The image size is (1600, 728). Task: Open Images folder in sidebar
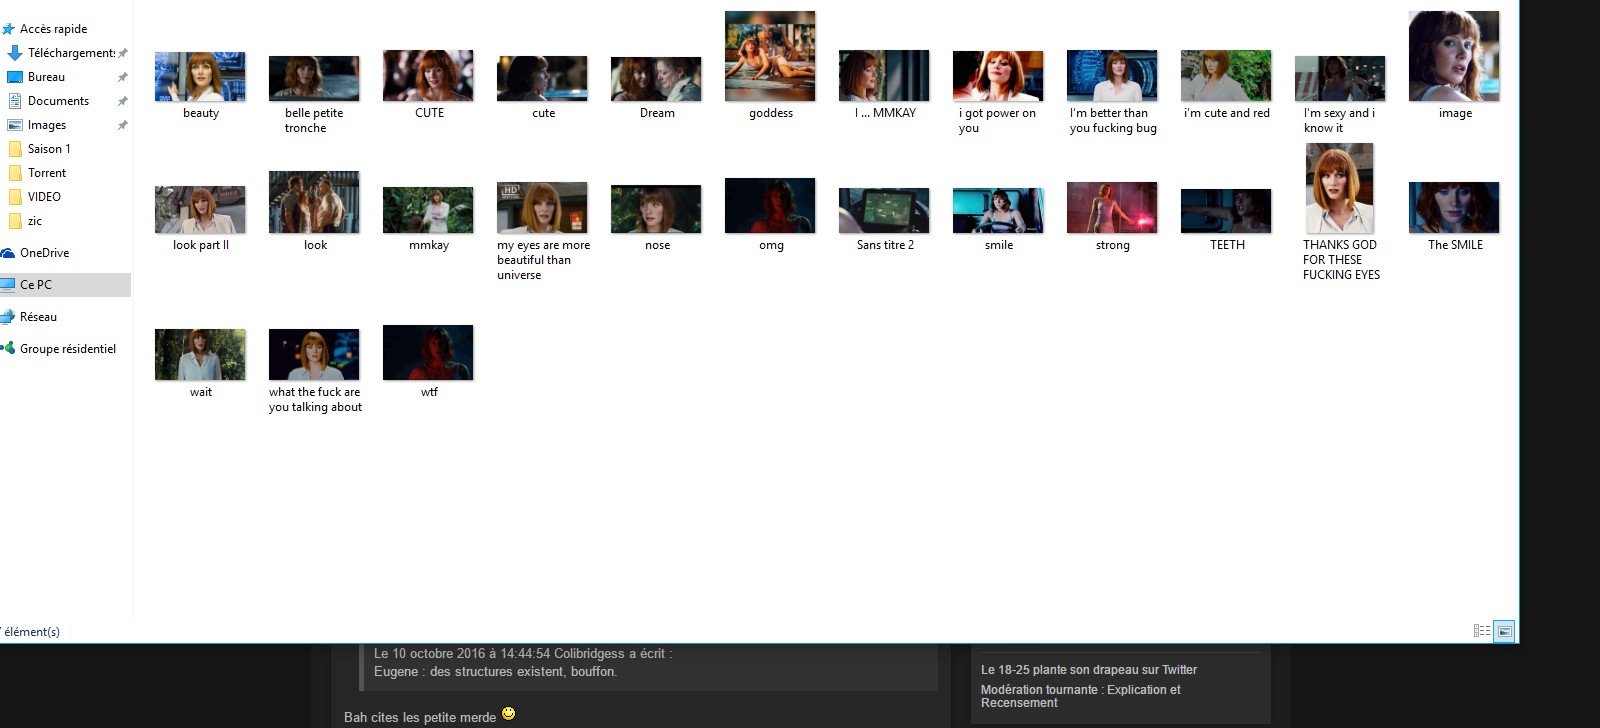(x=47, y=125)
